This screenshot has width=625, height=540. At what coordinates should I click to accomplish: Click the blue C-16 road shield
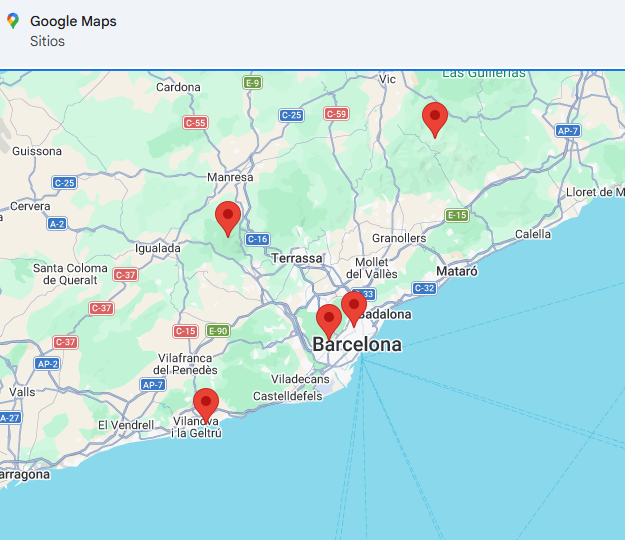click(257, 239)
